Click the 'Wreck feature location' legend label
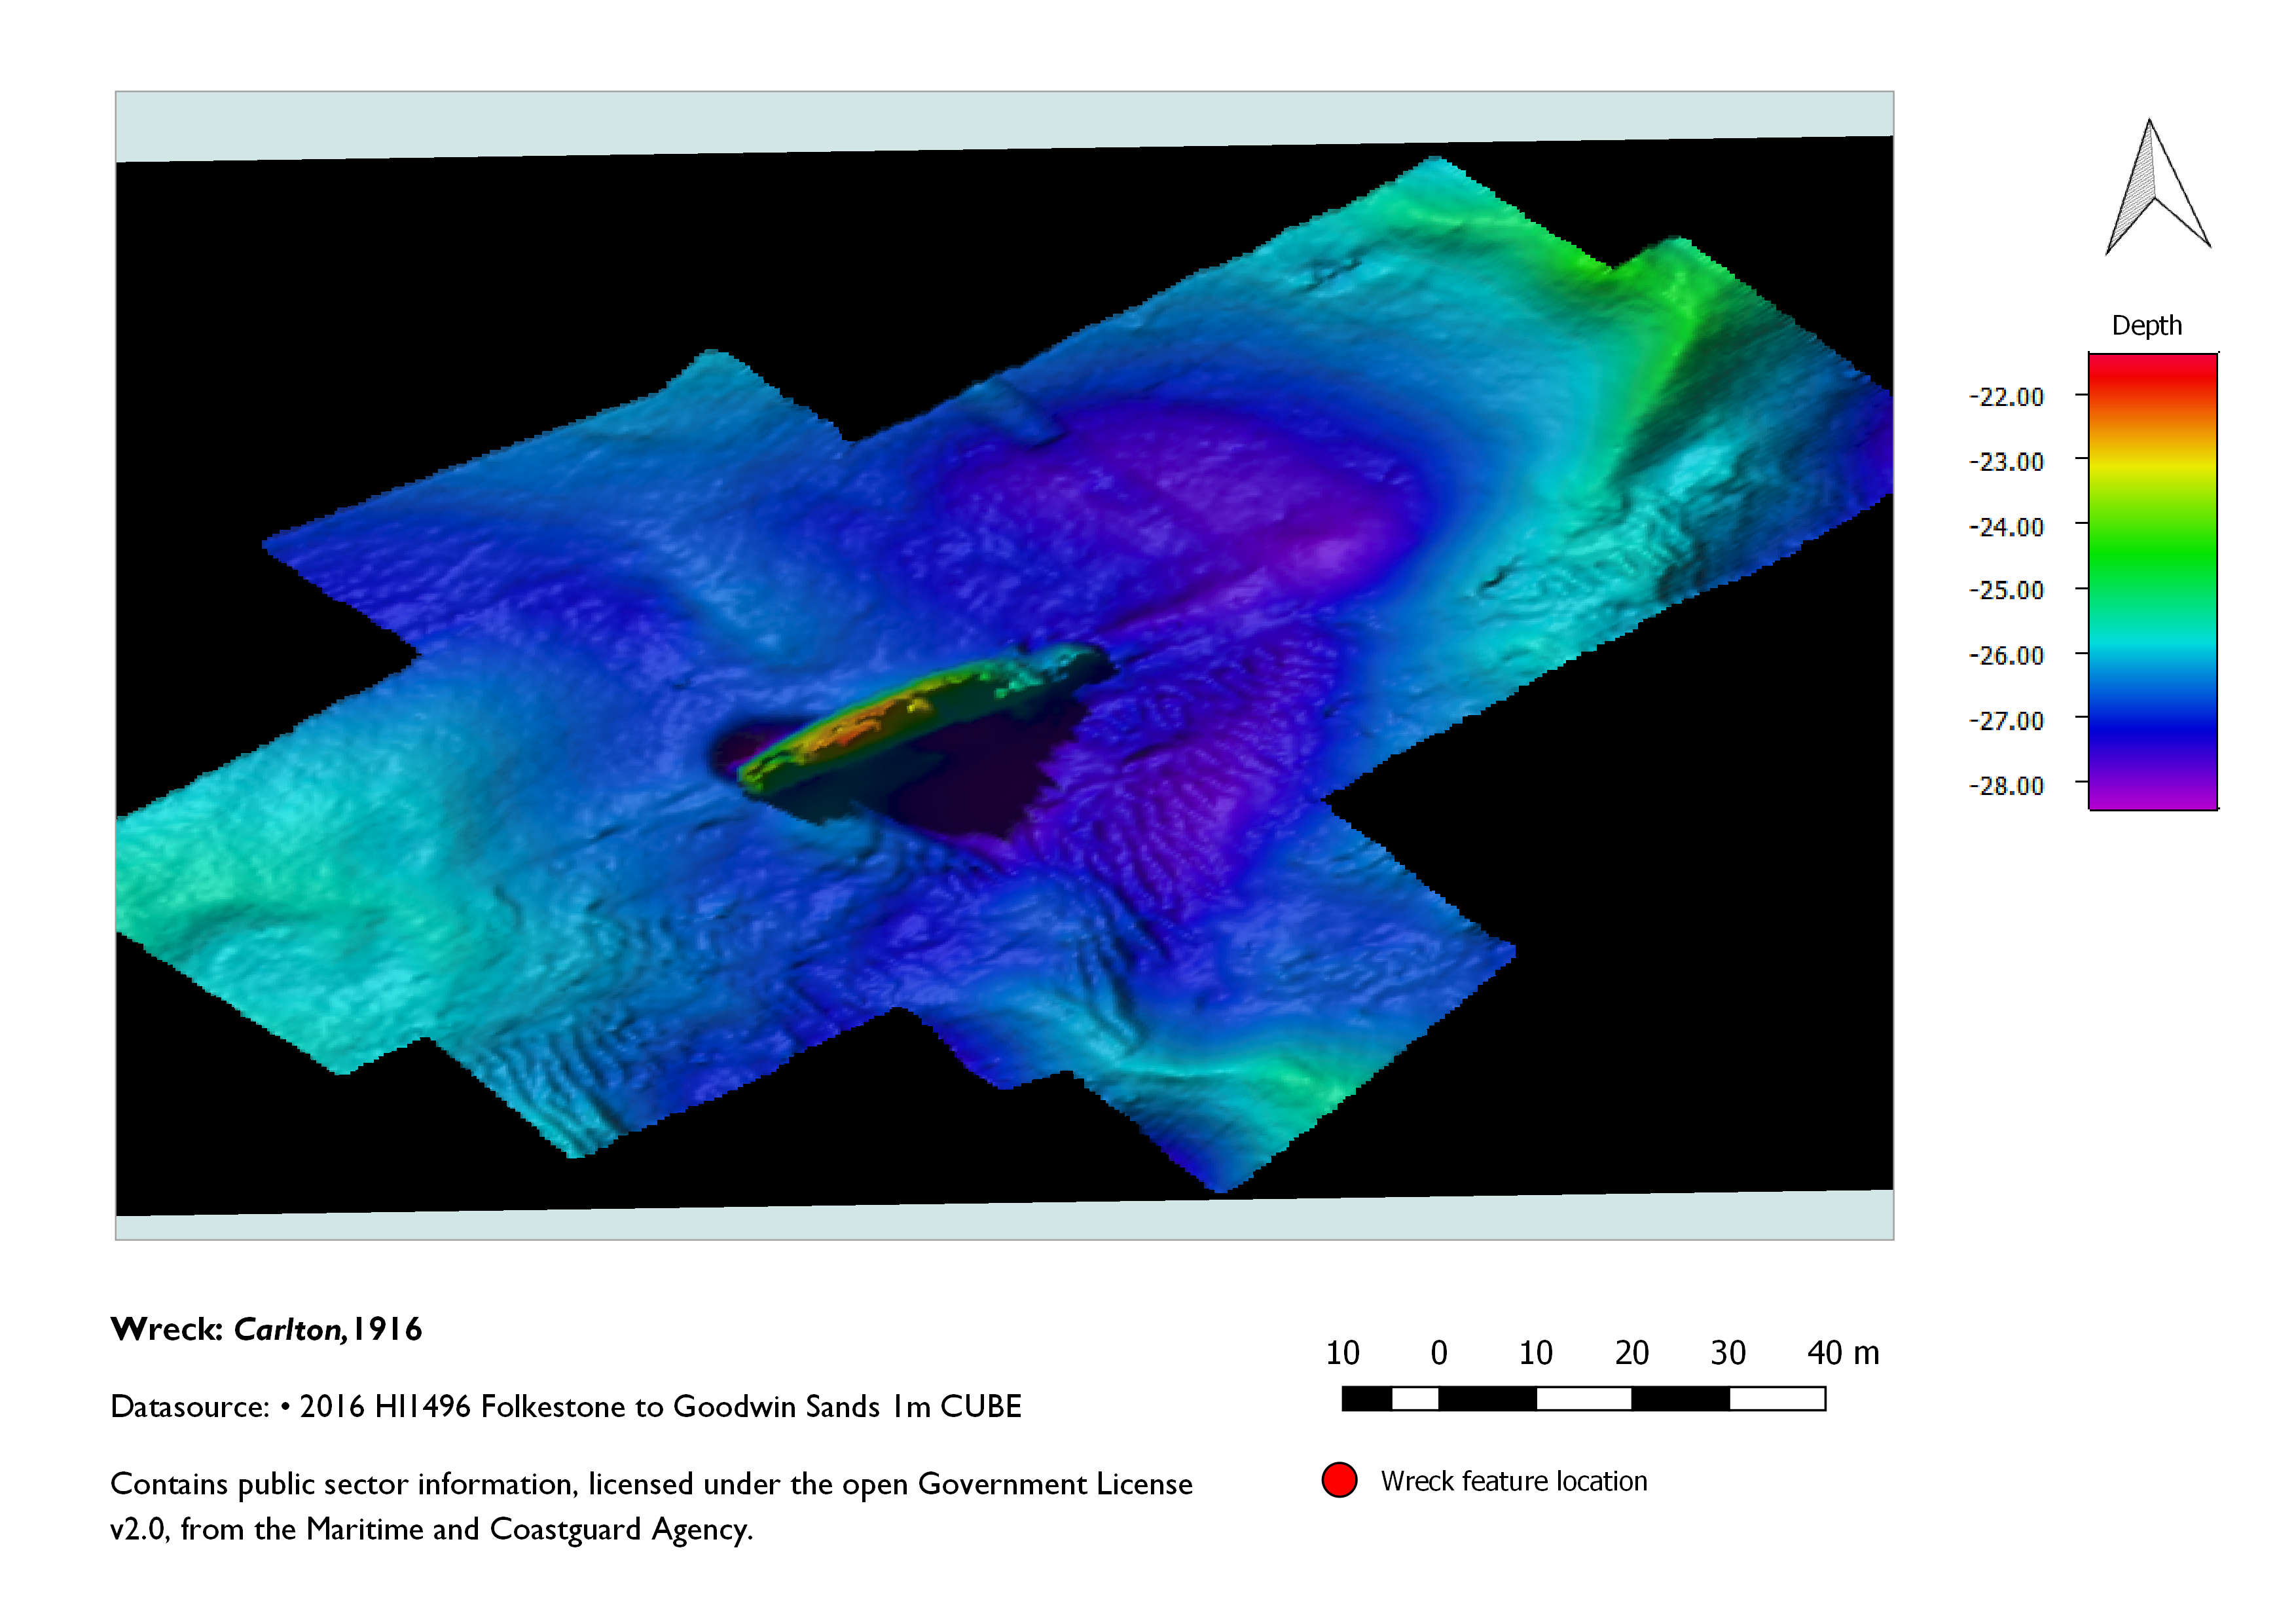This screenshot has height=1624, width=2296. (1514, 1481)
